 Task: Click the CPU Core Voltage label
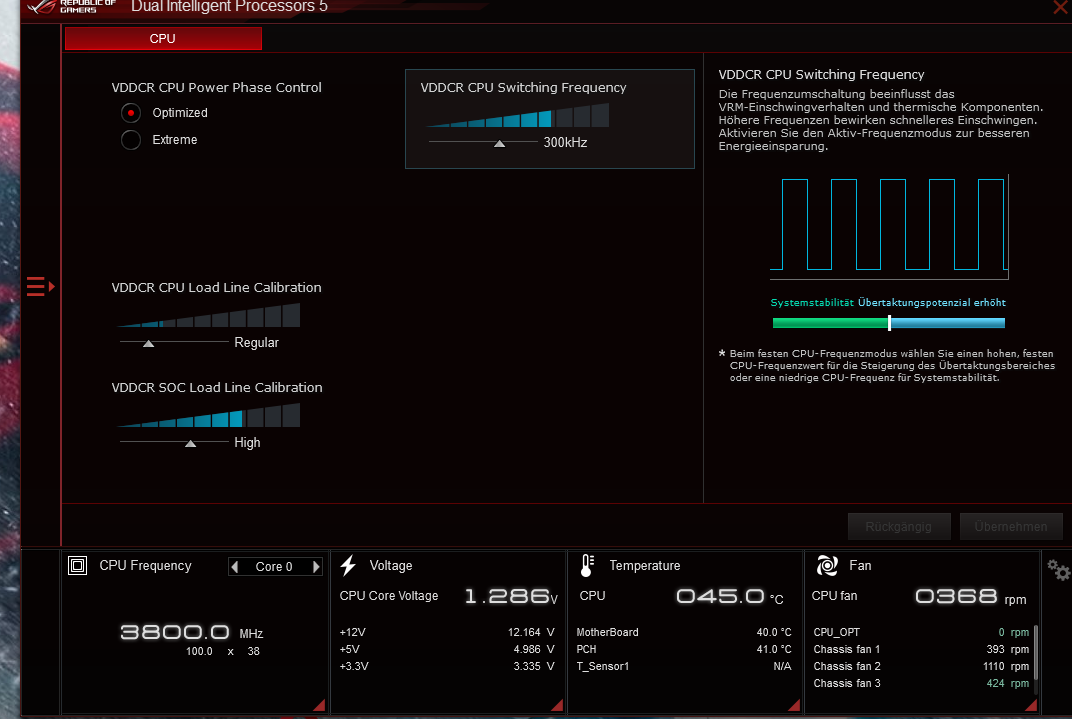coord(389,595)
